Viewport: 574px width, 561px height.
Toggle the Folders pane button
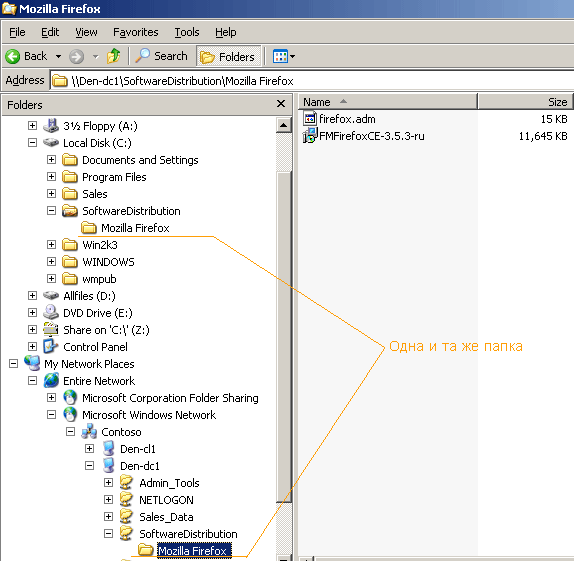coord(229,57)
